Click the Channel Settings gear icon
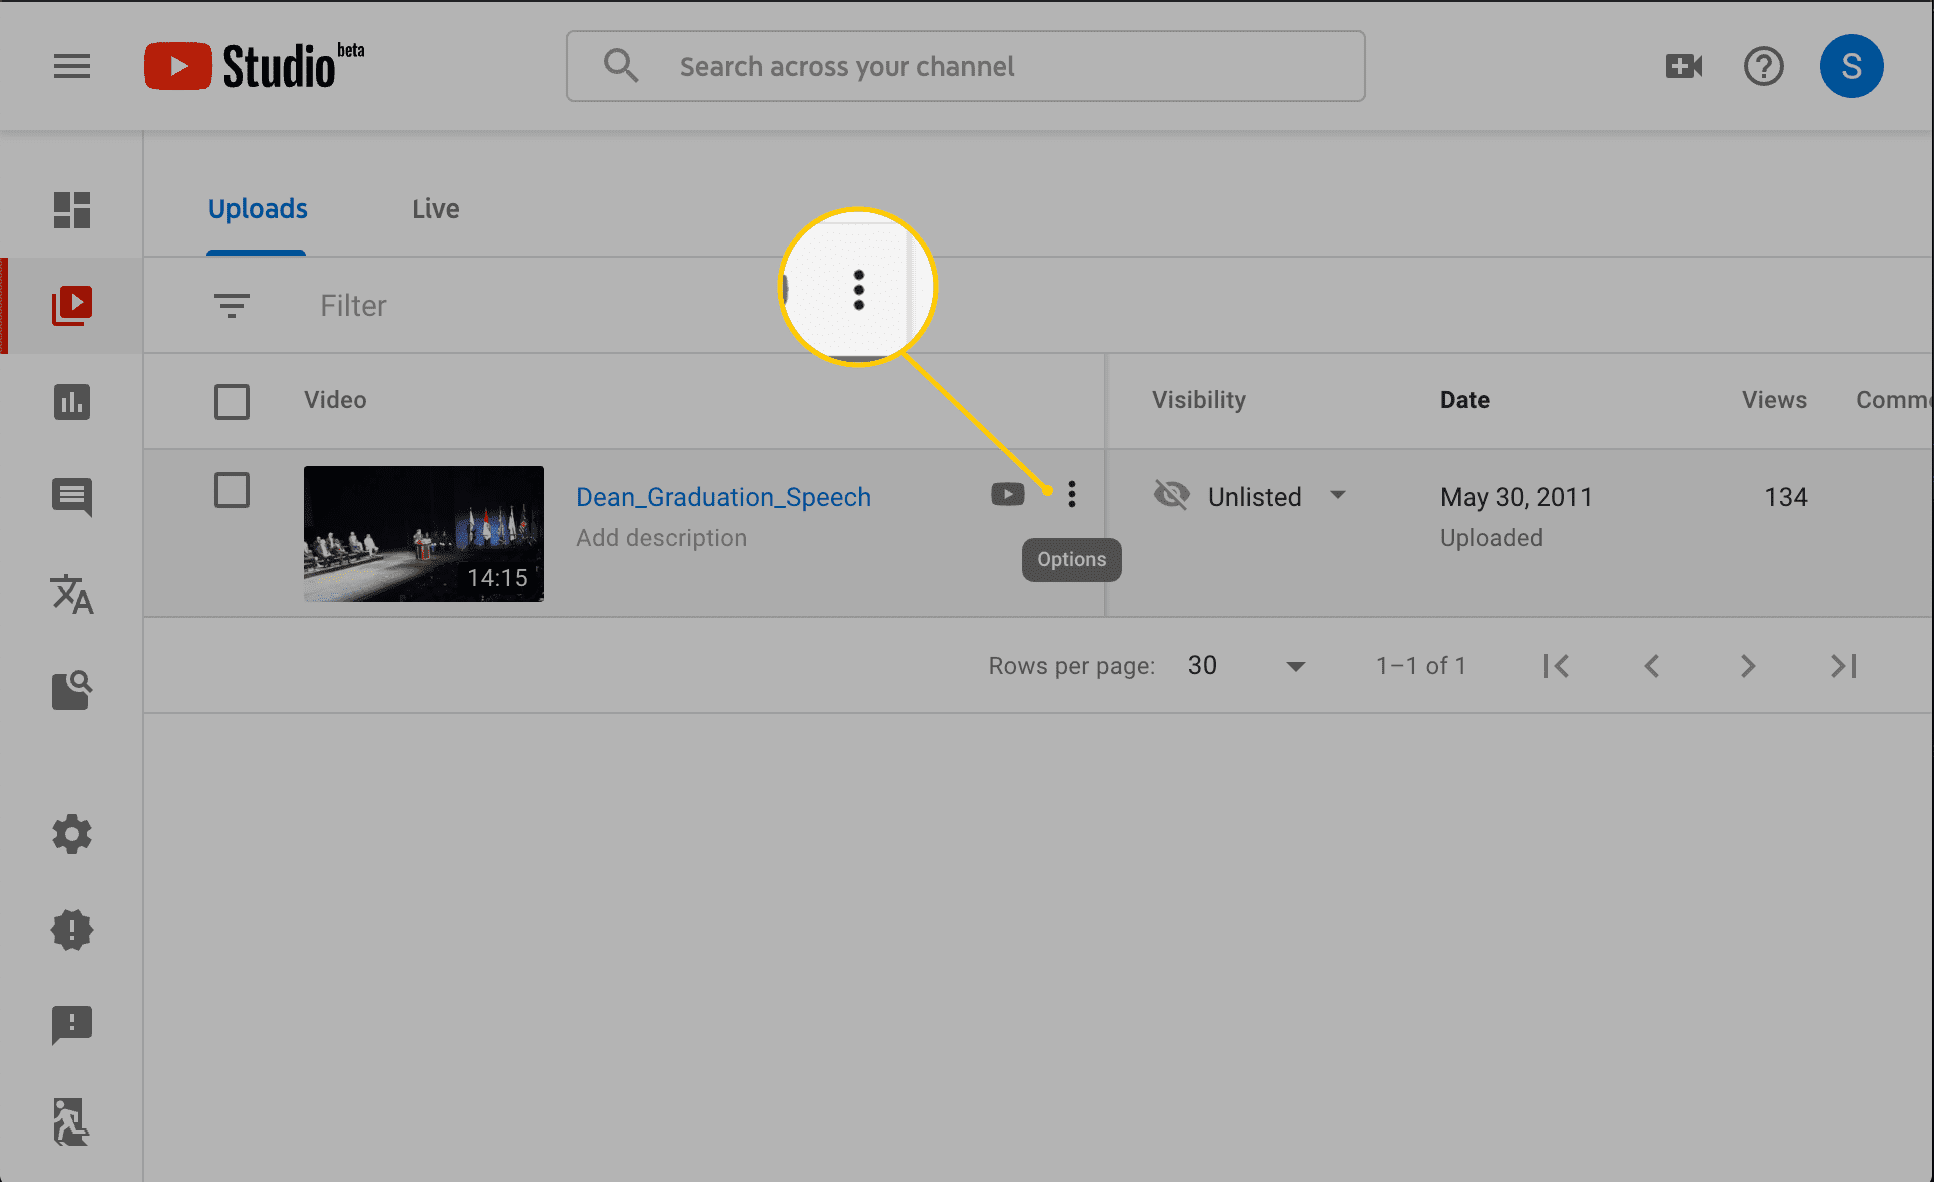The height and width of the screenshot is (1182, 1934). (70, 834)
